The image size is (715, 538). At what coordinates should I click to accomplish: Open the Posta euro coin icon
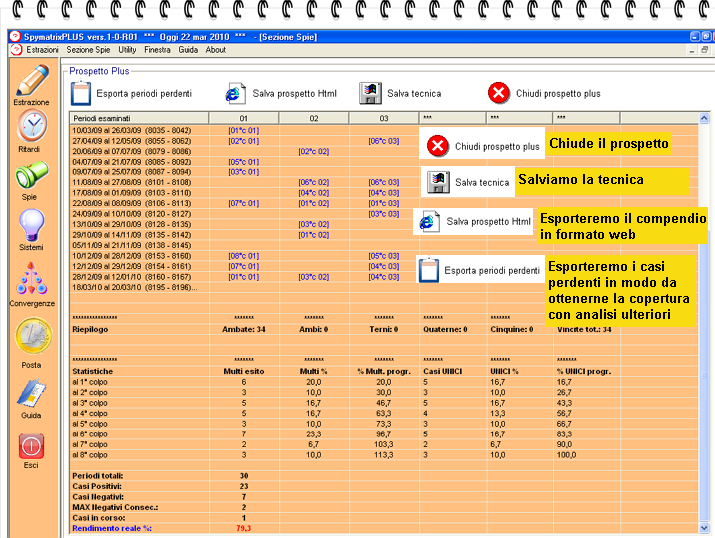point(33,336)
